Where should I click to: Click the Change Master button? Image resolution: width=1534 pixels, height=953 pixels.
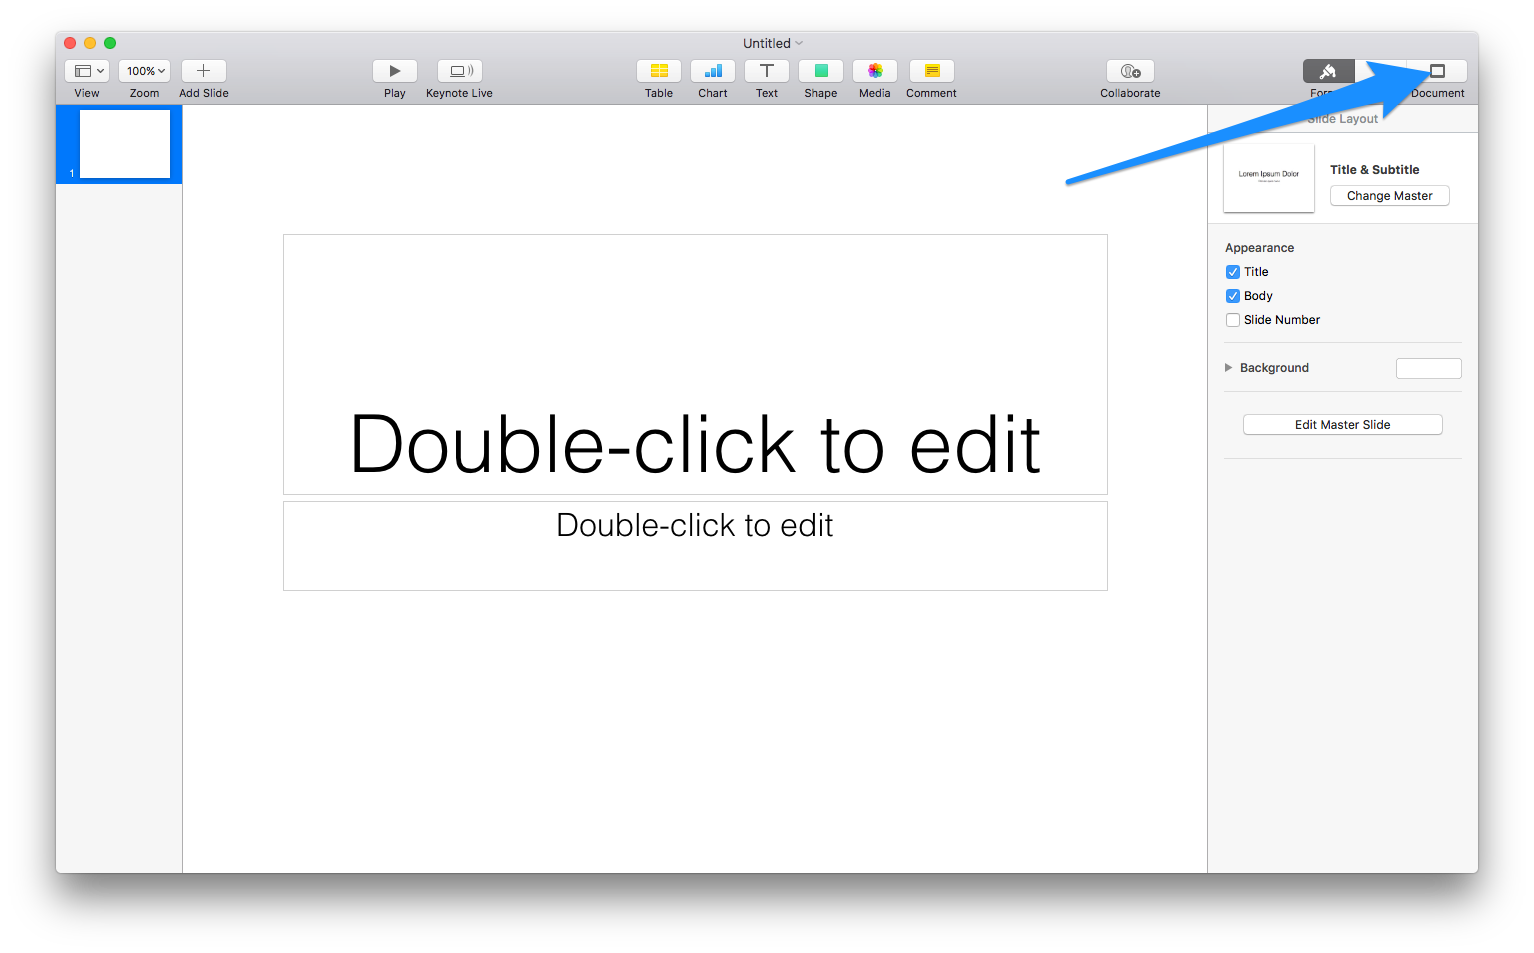[x=1389, y=195]
